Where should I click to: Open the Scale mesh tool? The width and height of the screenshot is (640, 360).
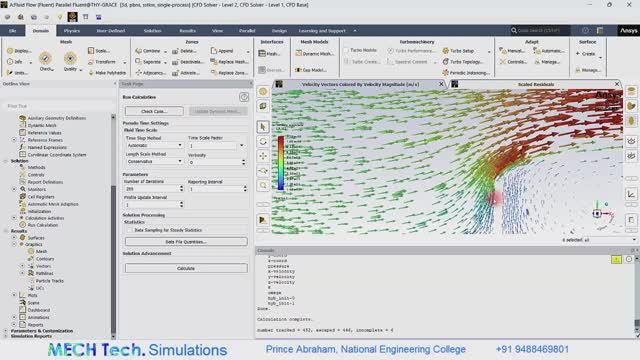tap(99, 51)
